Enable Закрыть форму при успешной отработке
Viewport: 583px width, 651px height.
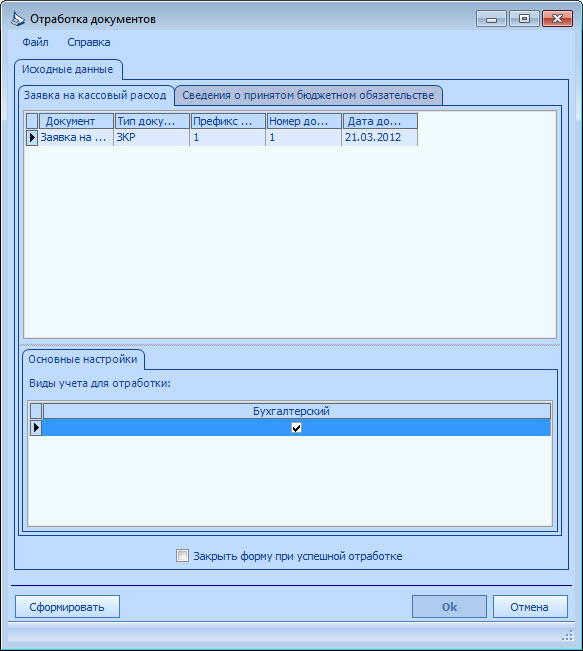(182, 556)
